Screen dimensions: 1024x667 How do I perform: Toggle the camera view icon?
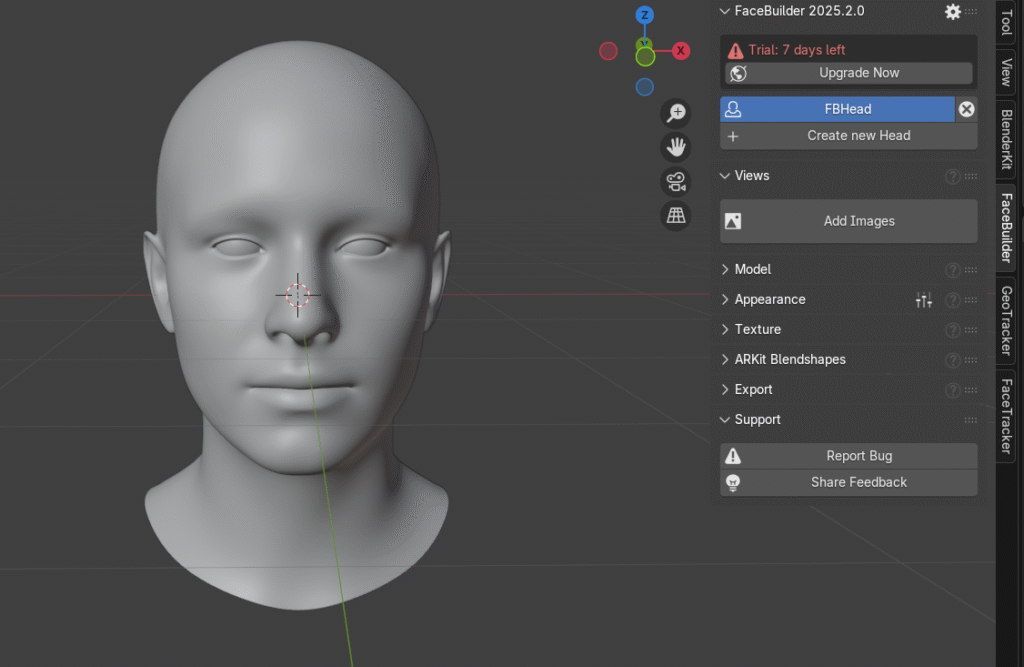pos(677,181)
